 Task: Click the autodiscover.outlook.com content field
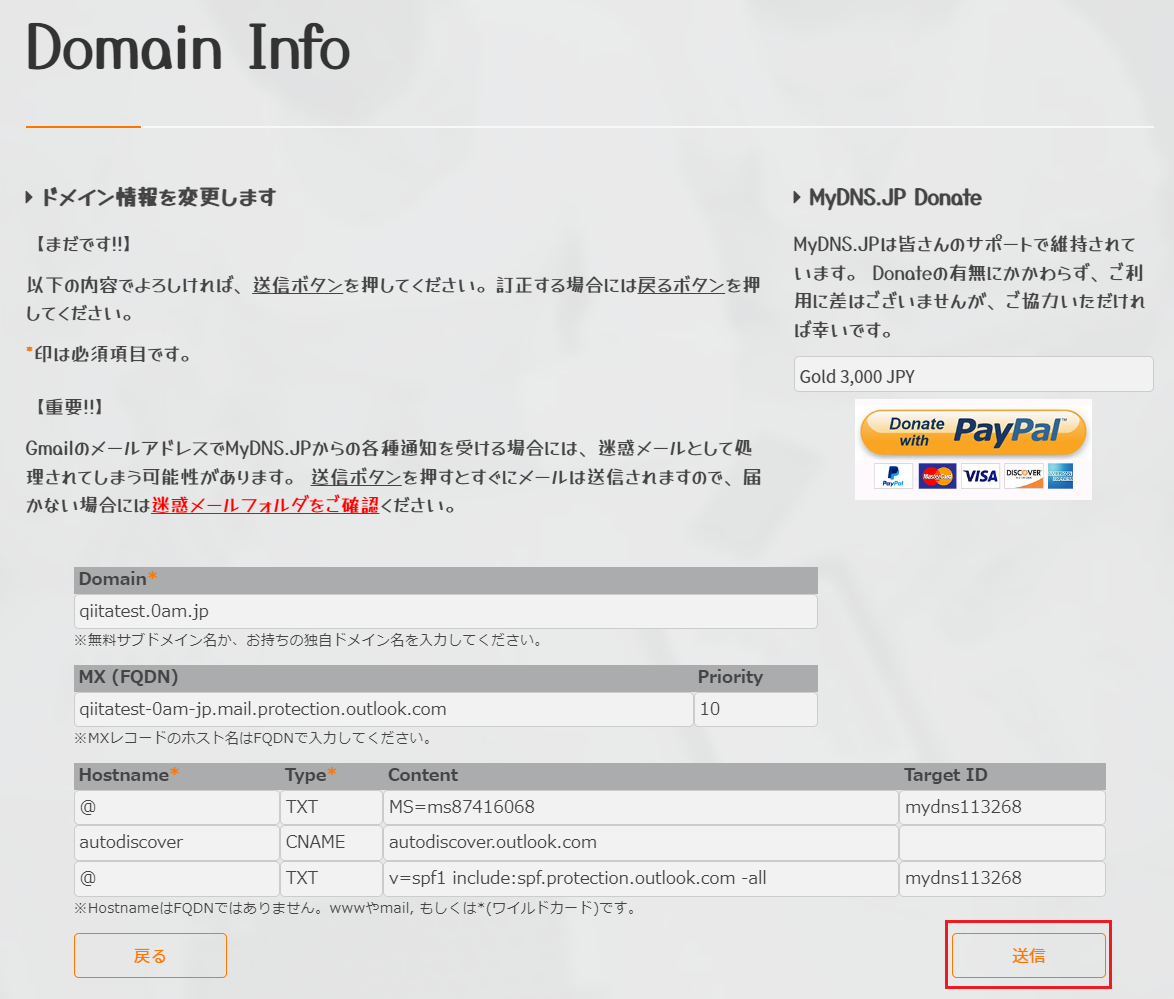coord(640,842)
